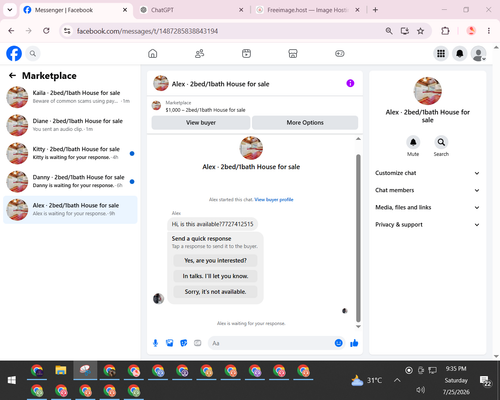The image size is (500, 400).
Task: Open Windows notification center icon
Action: tap(485, 381)
